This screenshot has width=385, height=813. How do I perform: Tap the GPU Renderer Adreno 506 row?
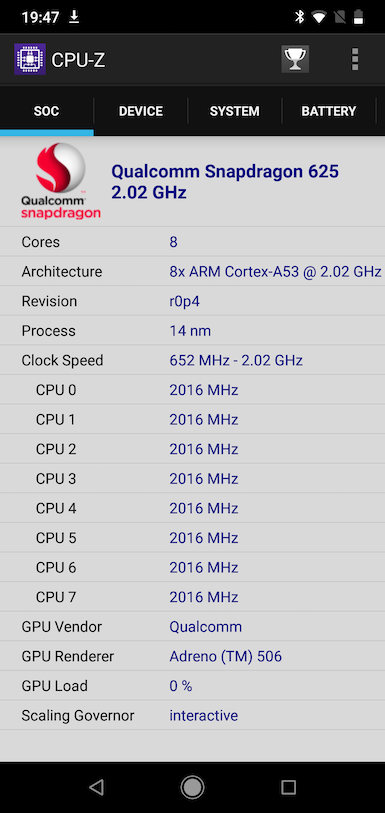tap(192, 656)
